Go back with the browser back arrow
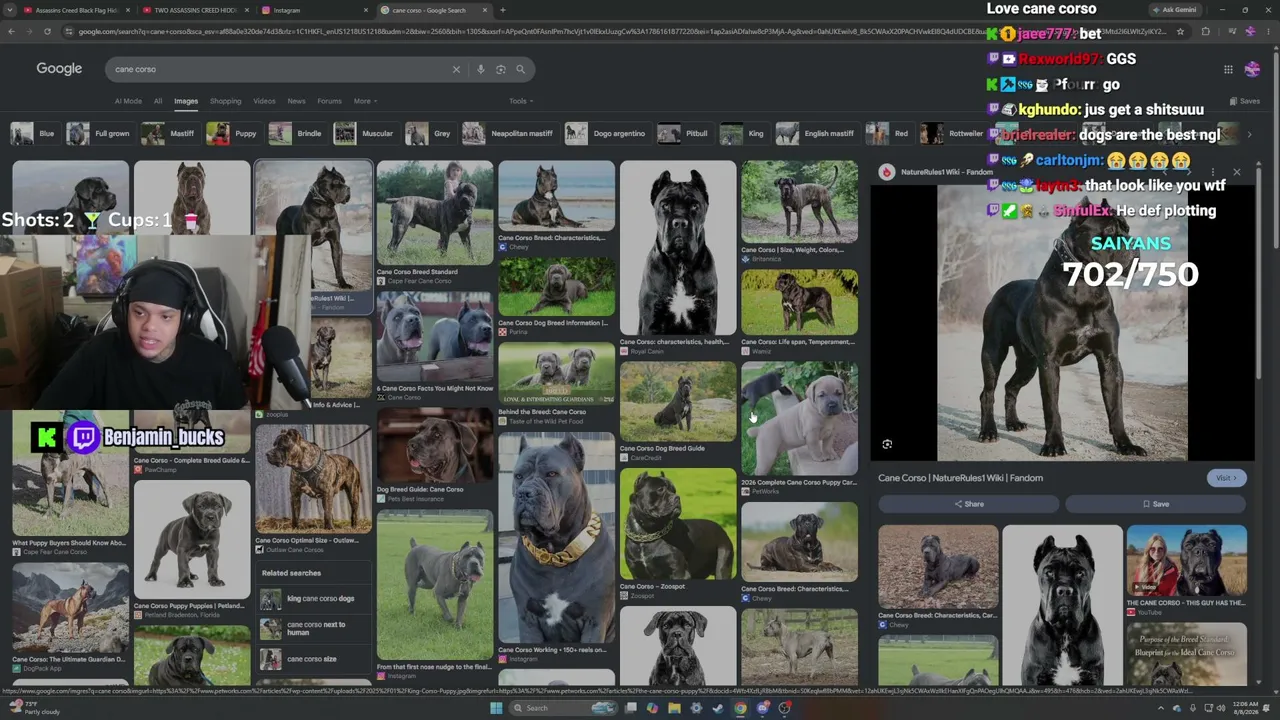The image size is (1280, 720). coord(11,31)
